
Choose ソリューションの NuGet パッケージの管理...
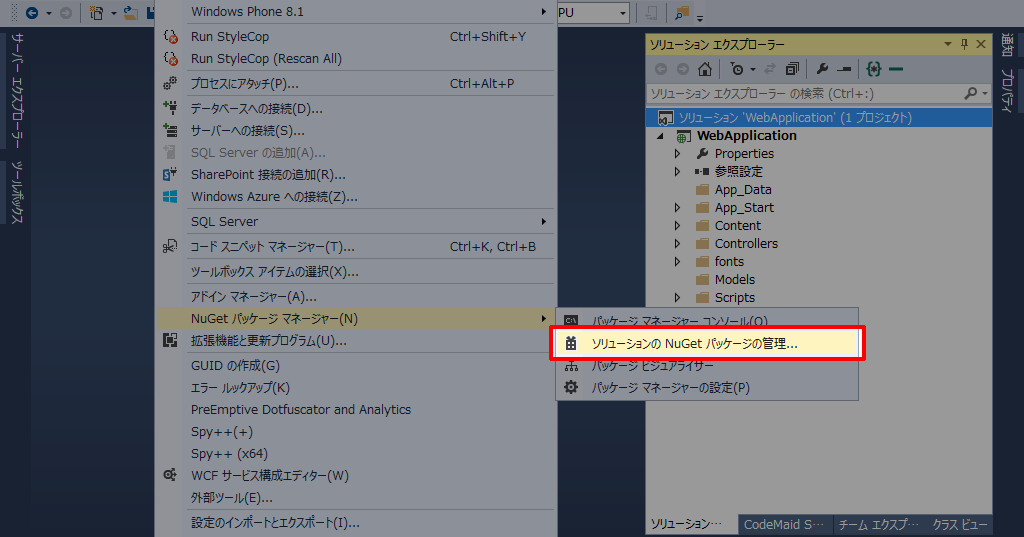(707, 344)
